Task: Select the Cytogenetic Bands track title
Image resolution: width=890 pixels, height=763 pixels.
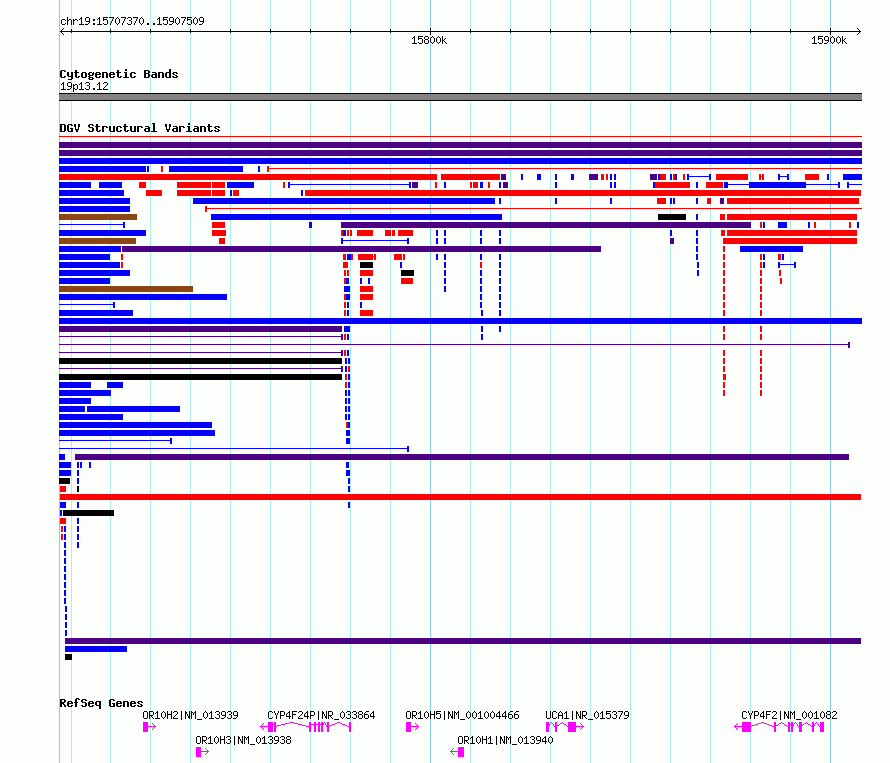Action: (x=119, y=74)
